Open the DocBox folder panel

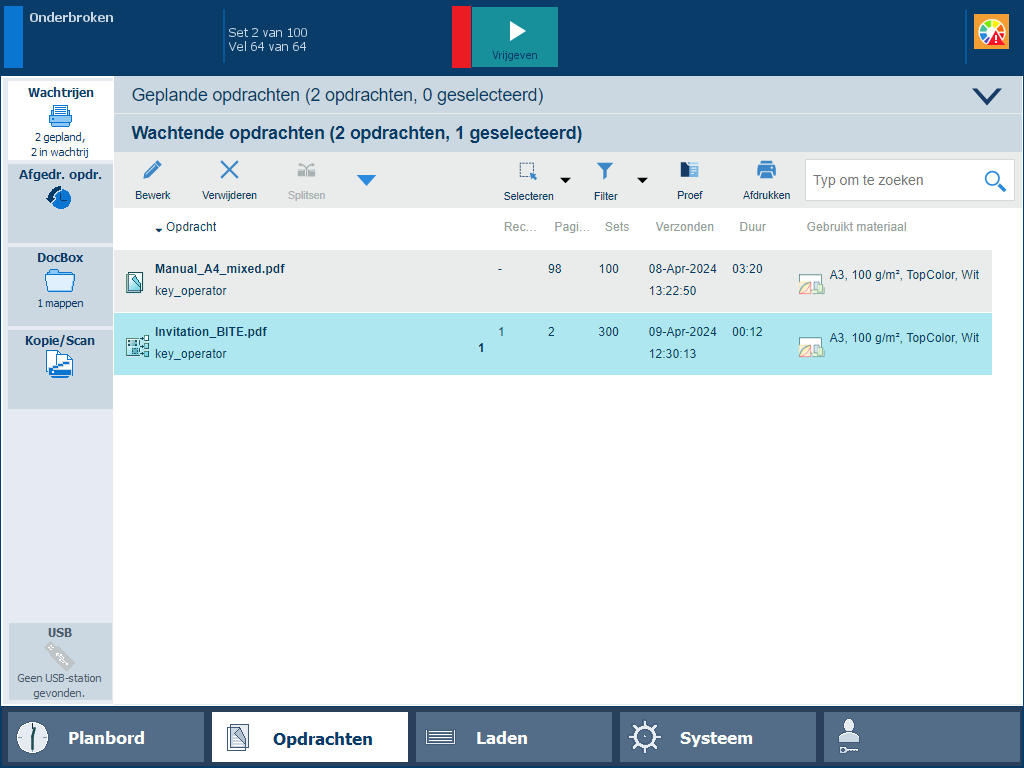click(60, 286)
